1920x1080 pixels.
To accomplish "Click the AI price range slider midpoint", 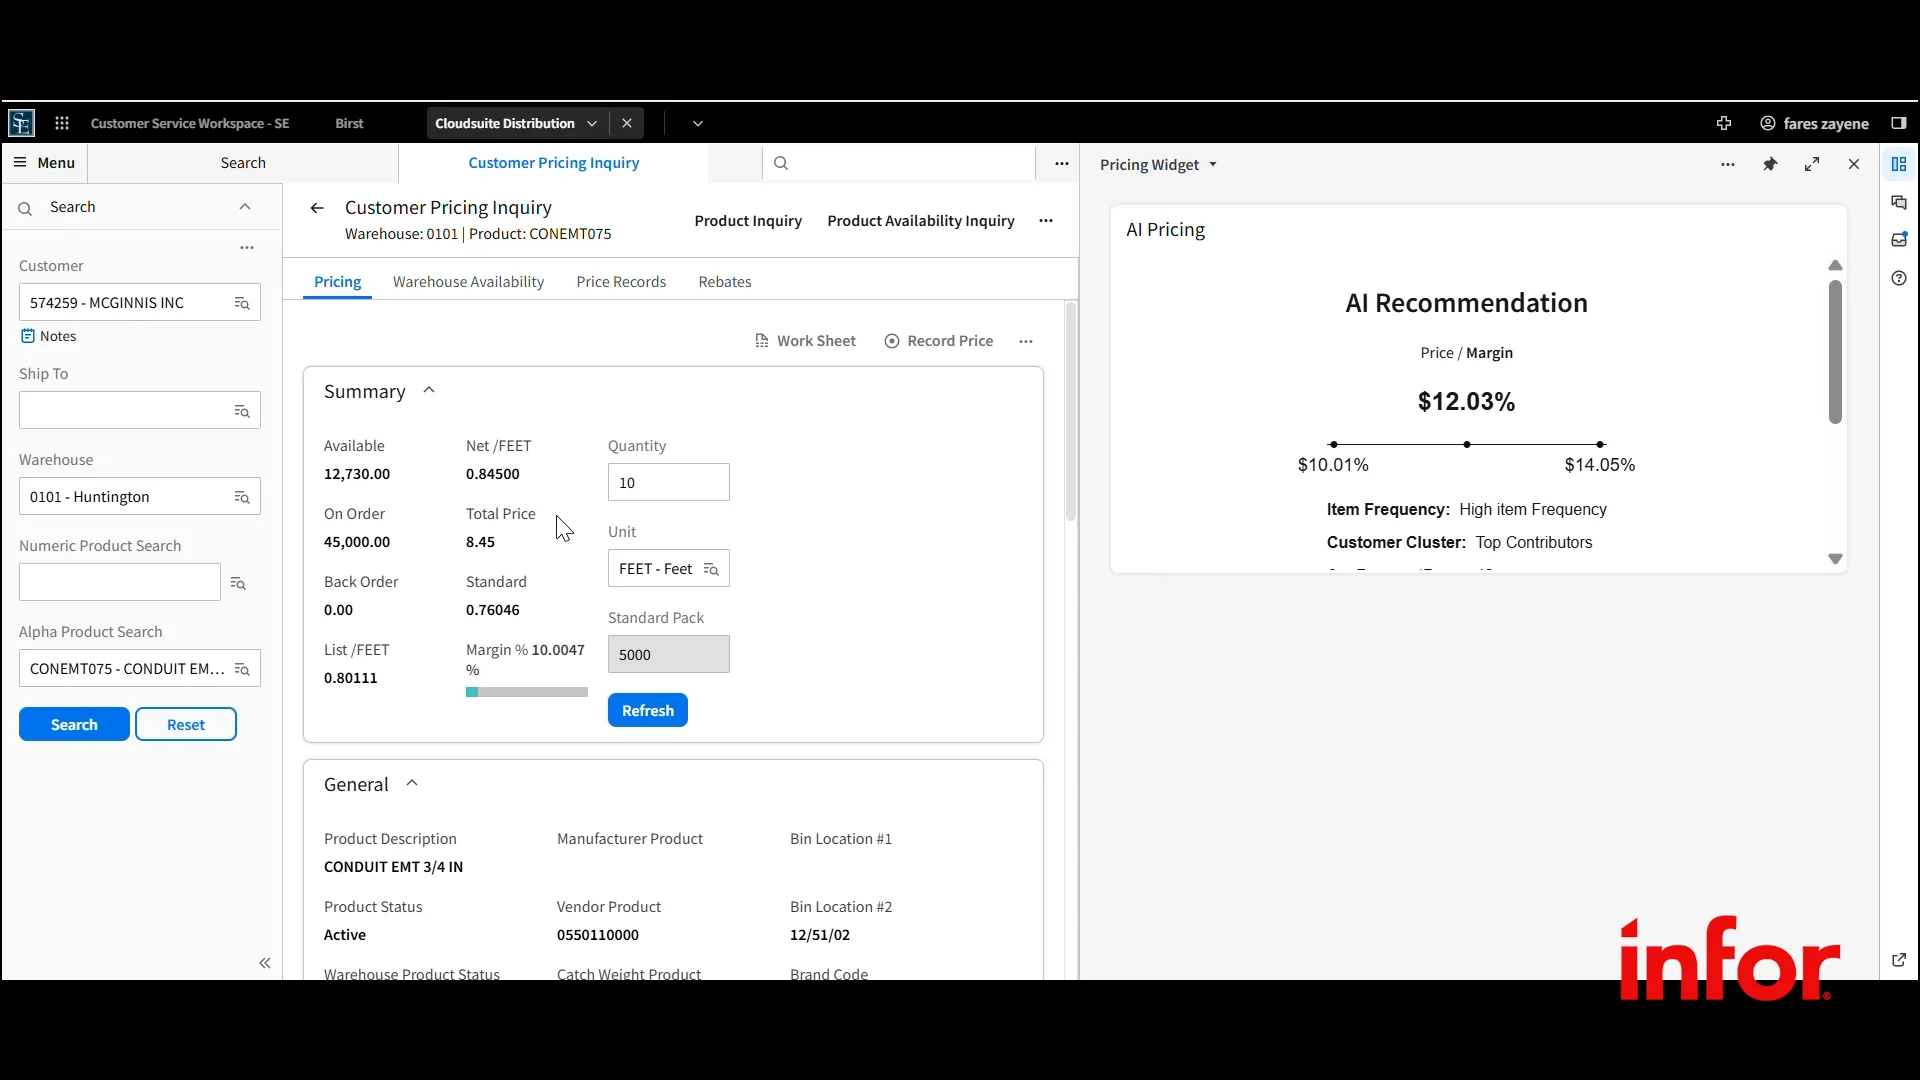I will pyautogui.click(x=1467, y=444).
